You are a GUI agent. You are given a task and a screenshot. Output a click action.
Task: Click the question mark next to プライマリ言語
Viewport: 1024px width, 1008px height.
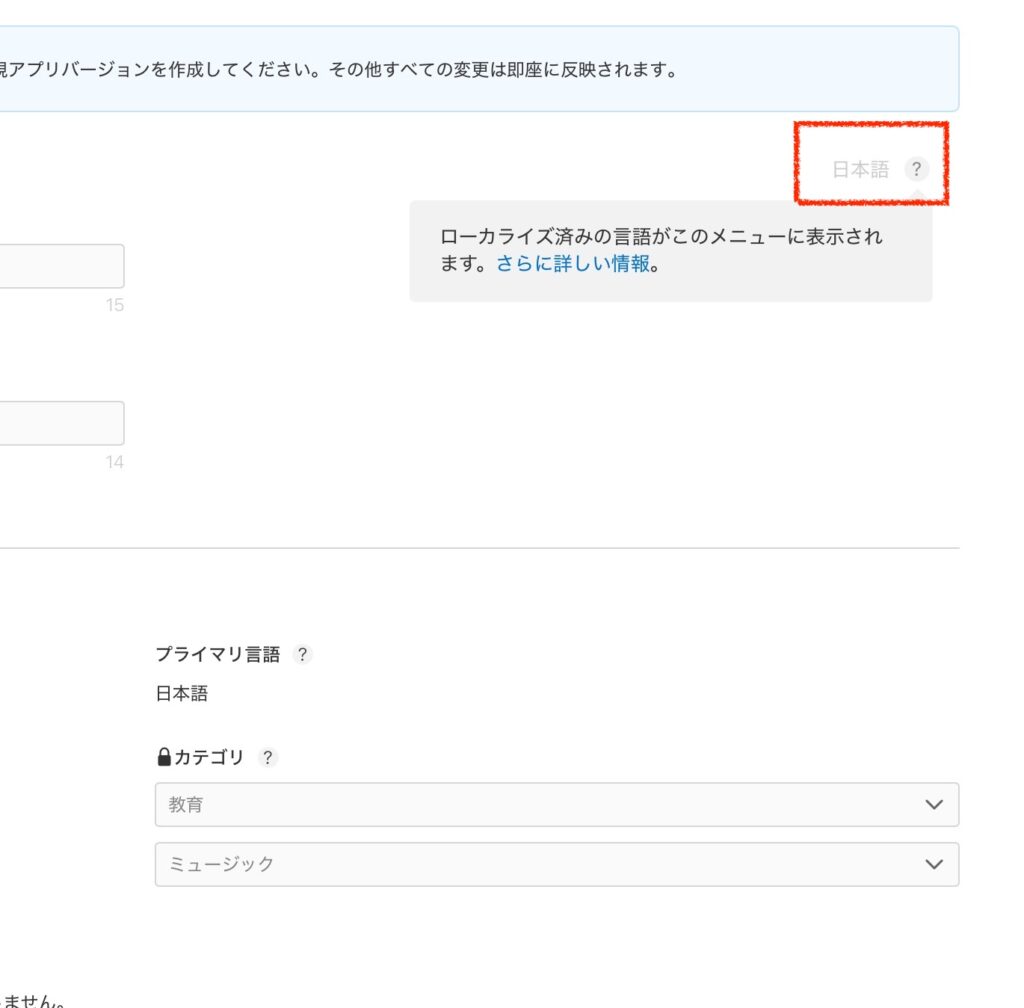pyautogui.click(x=302, y=655)
